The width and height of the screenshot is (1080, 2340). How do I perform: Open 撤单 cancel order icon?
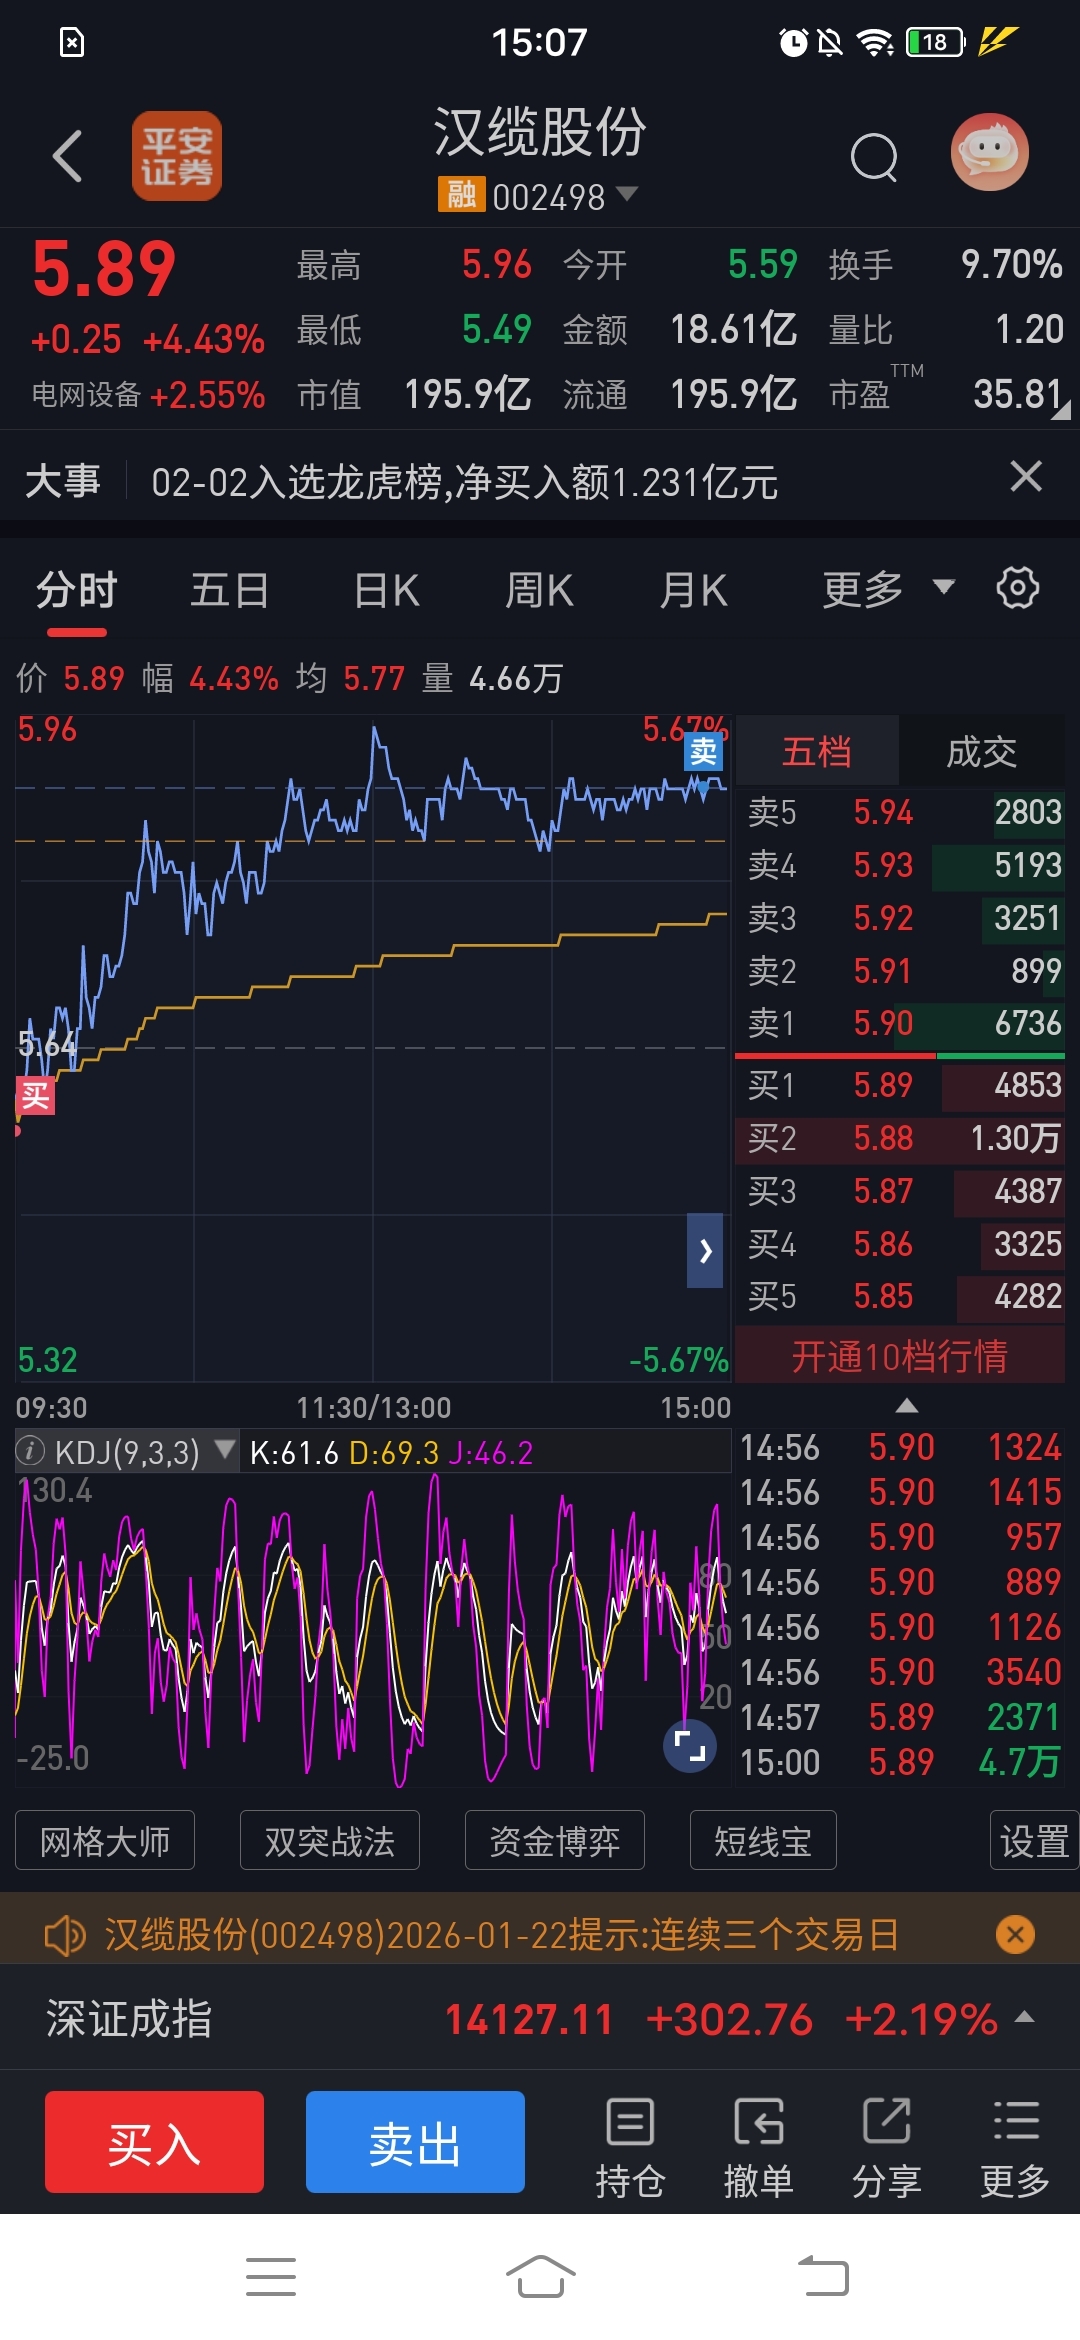pyautogui.click(x=758, y=2147)
